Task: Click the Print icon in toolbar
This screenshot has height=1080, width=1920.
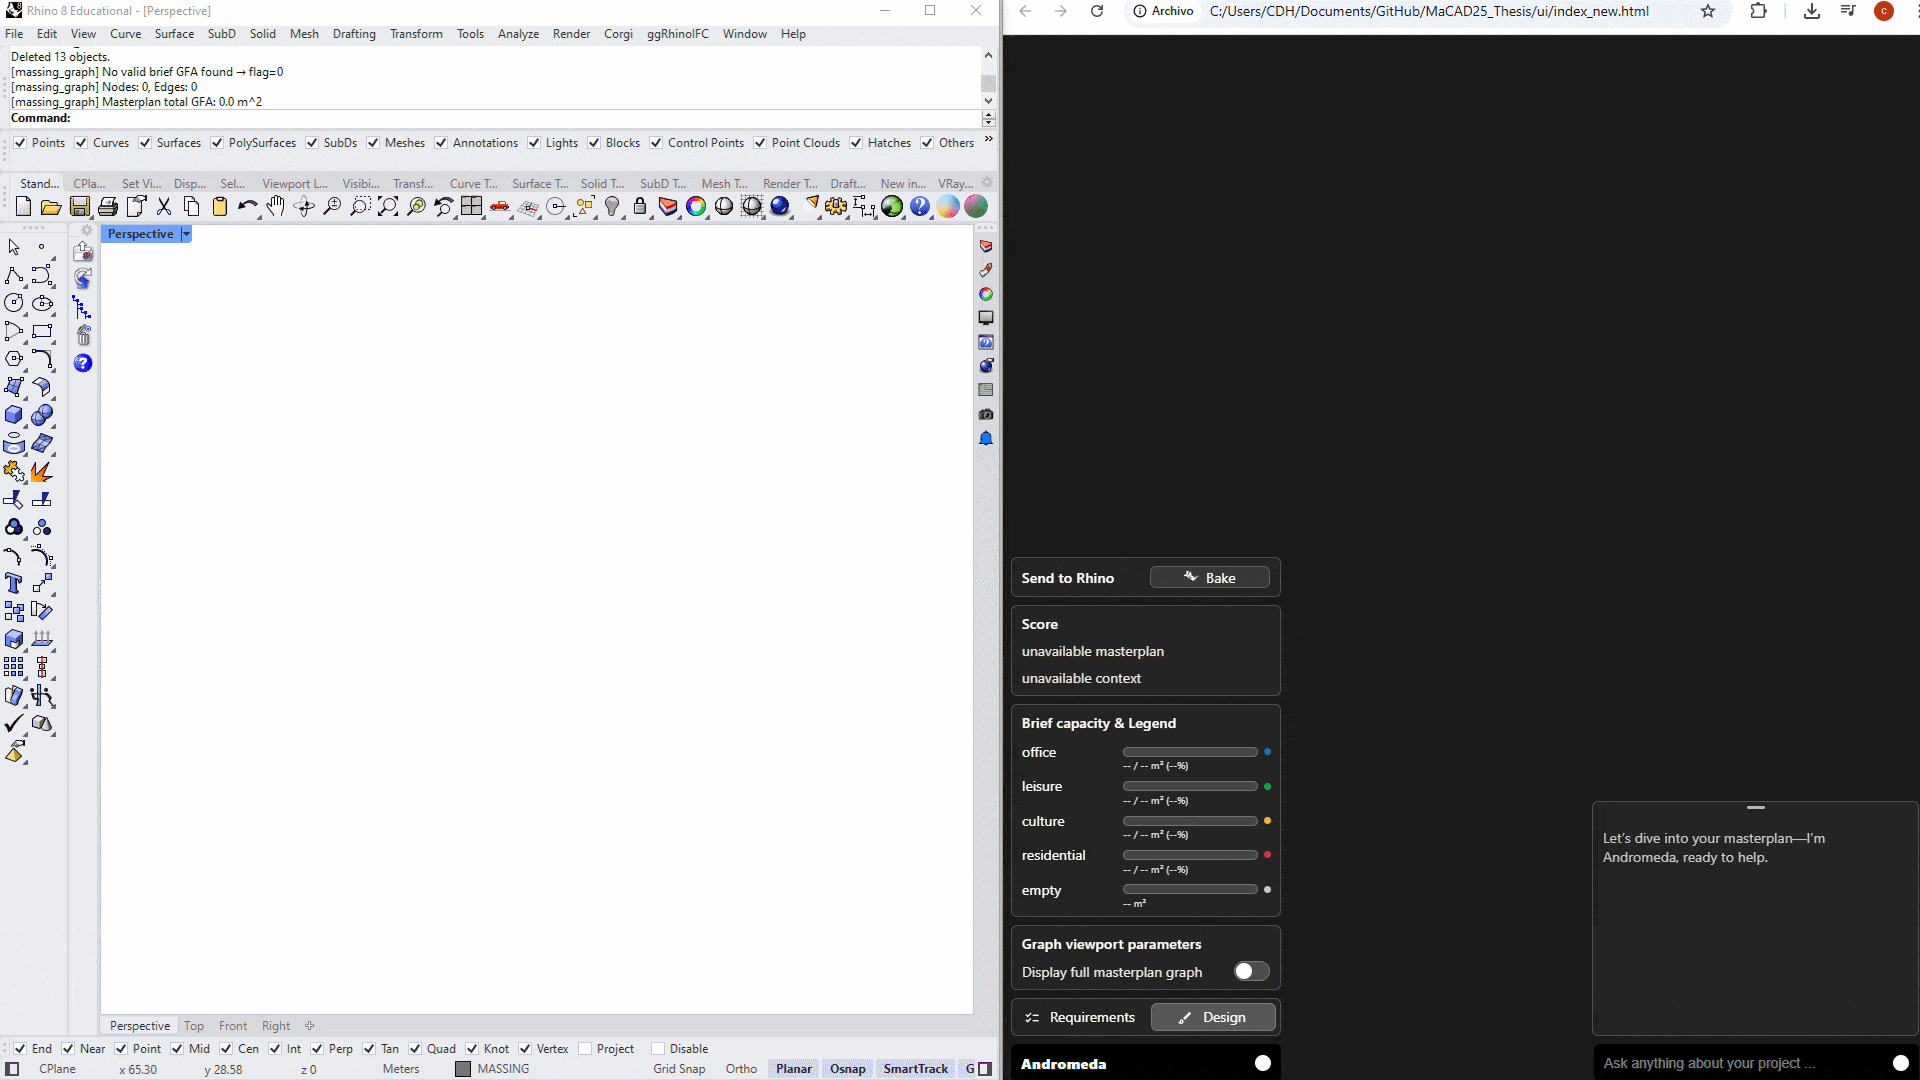Action: click(x=108, y=207)
